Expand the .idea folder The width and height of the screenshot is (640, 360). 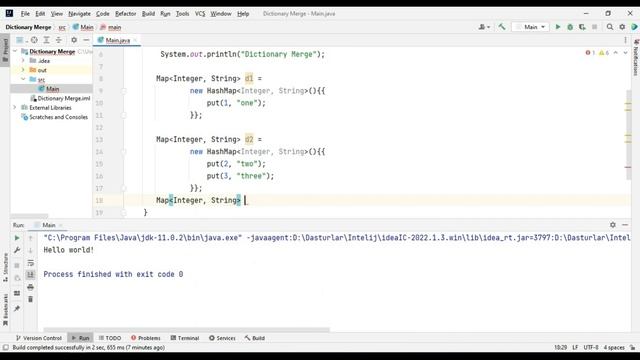point(23,61)
